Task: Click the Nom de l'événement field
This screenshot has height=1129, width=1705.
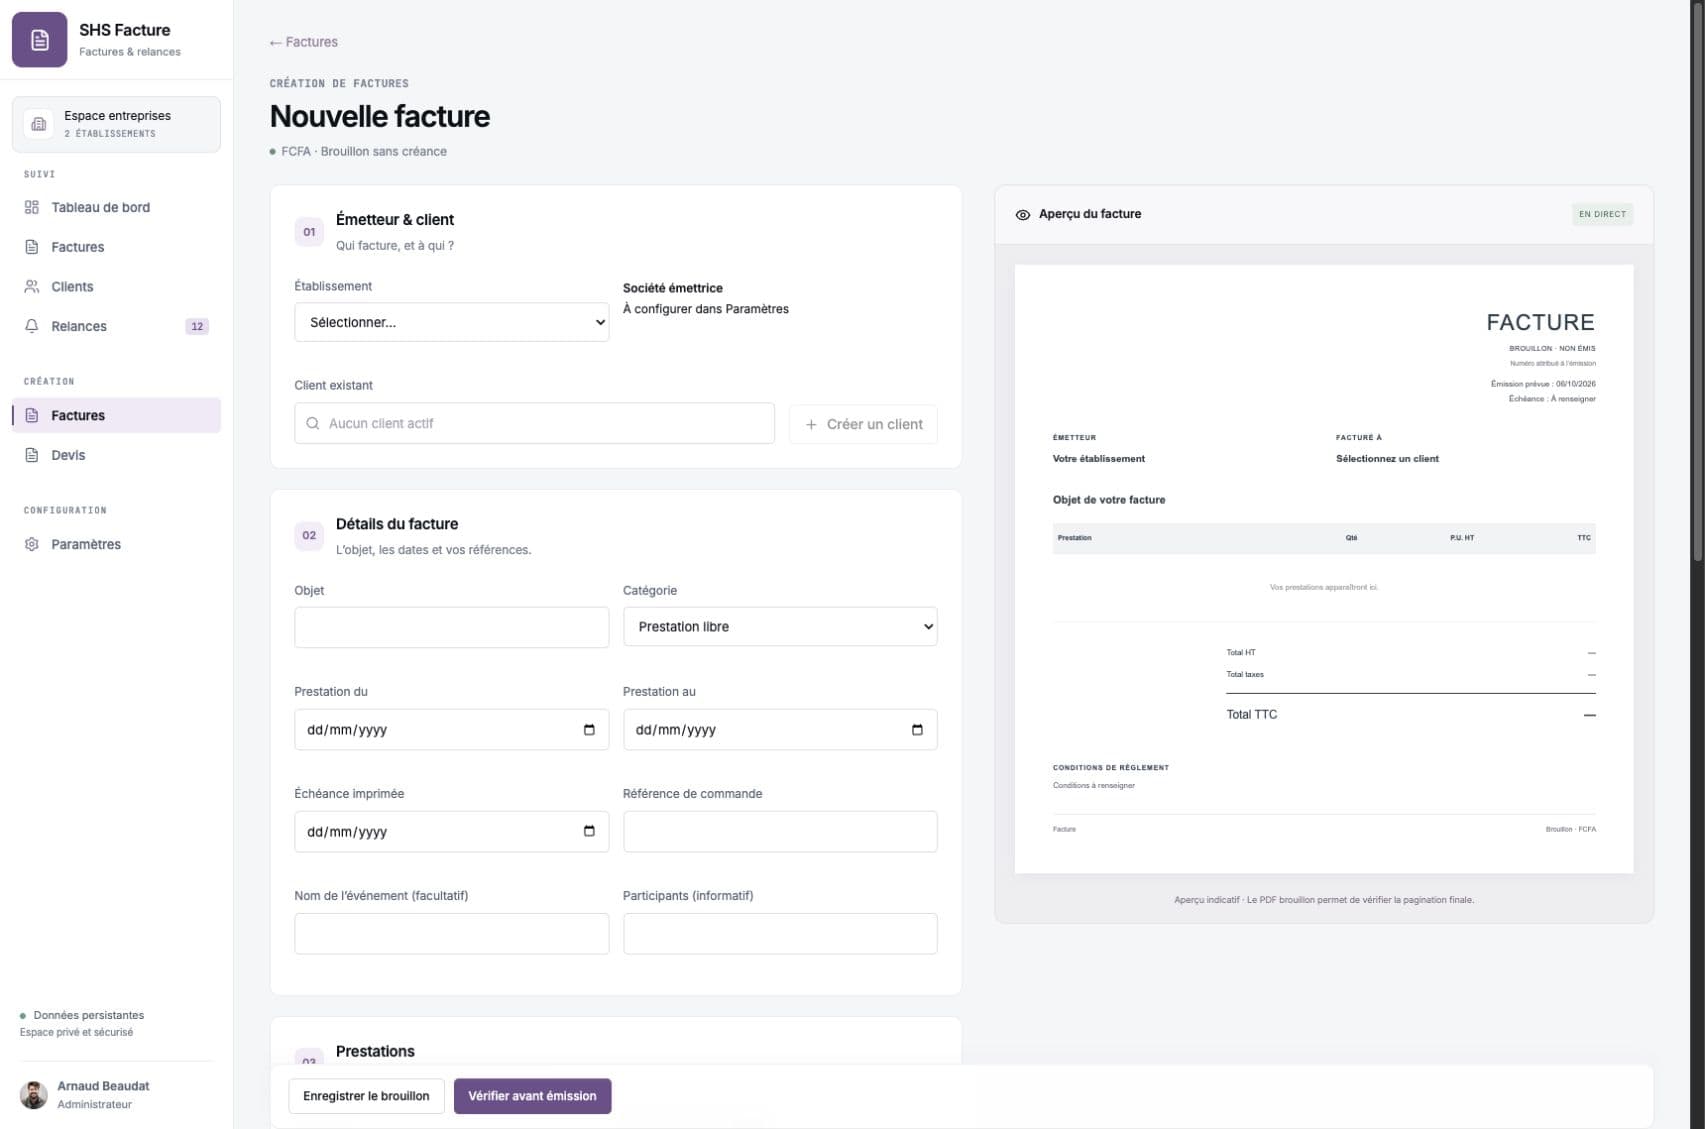Action: (x=451, y=934)
